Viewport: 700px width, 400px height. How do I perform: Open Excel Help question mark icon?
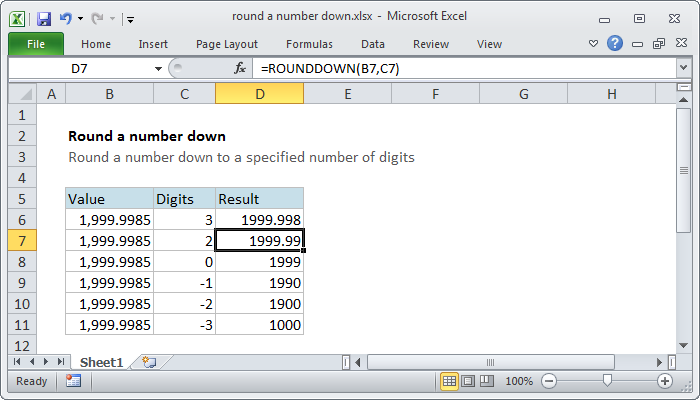[x=614, y=44]
